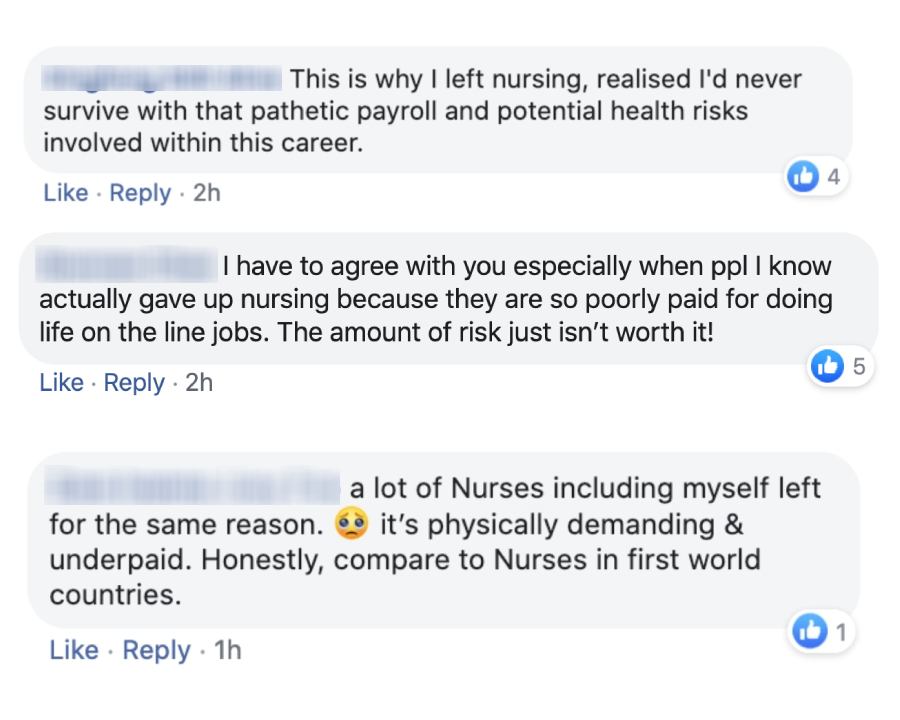Click the like count number 5

click(x=859, y=368)
